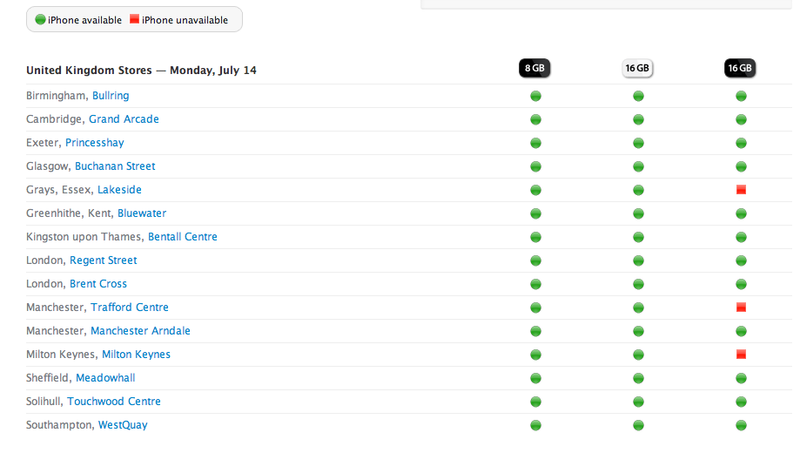
Task: Click the 'Kingston upon Thames,' location text
Action: tap(86, 237)
